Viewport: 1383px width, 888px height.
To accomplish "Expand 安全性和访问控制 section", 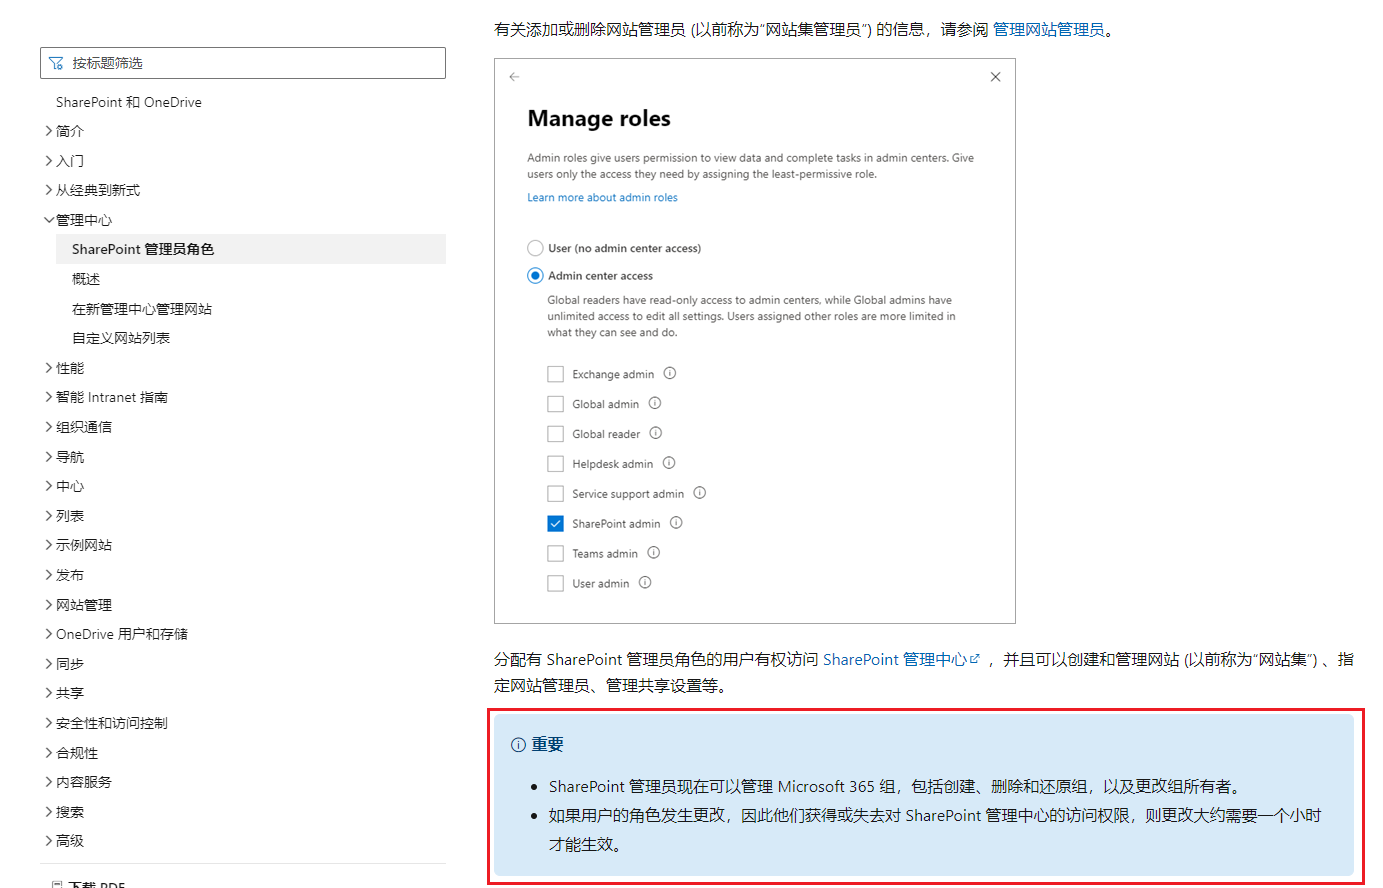I will [106, 723].
